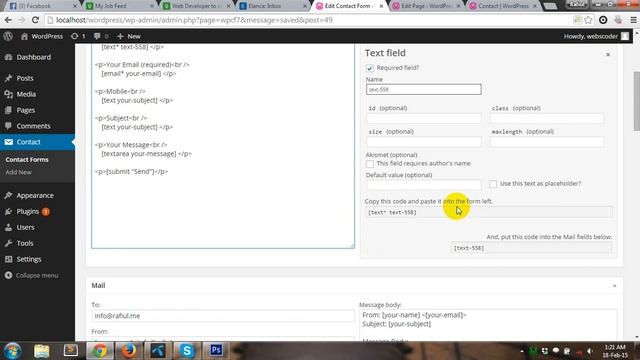The width and height of the screenshot is (640, 360).
Task: Open Photoshop from the taskbar
Action: (x=216, y=351)
